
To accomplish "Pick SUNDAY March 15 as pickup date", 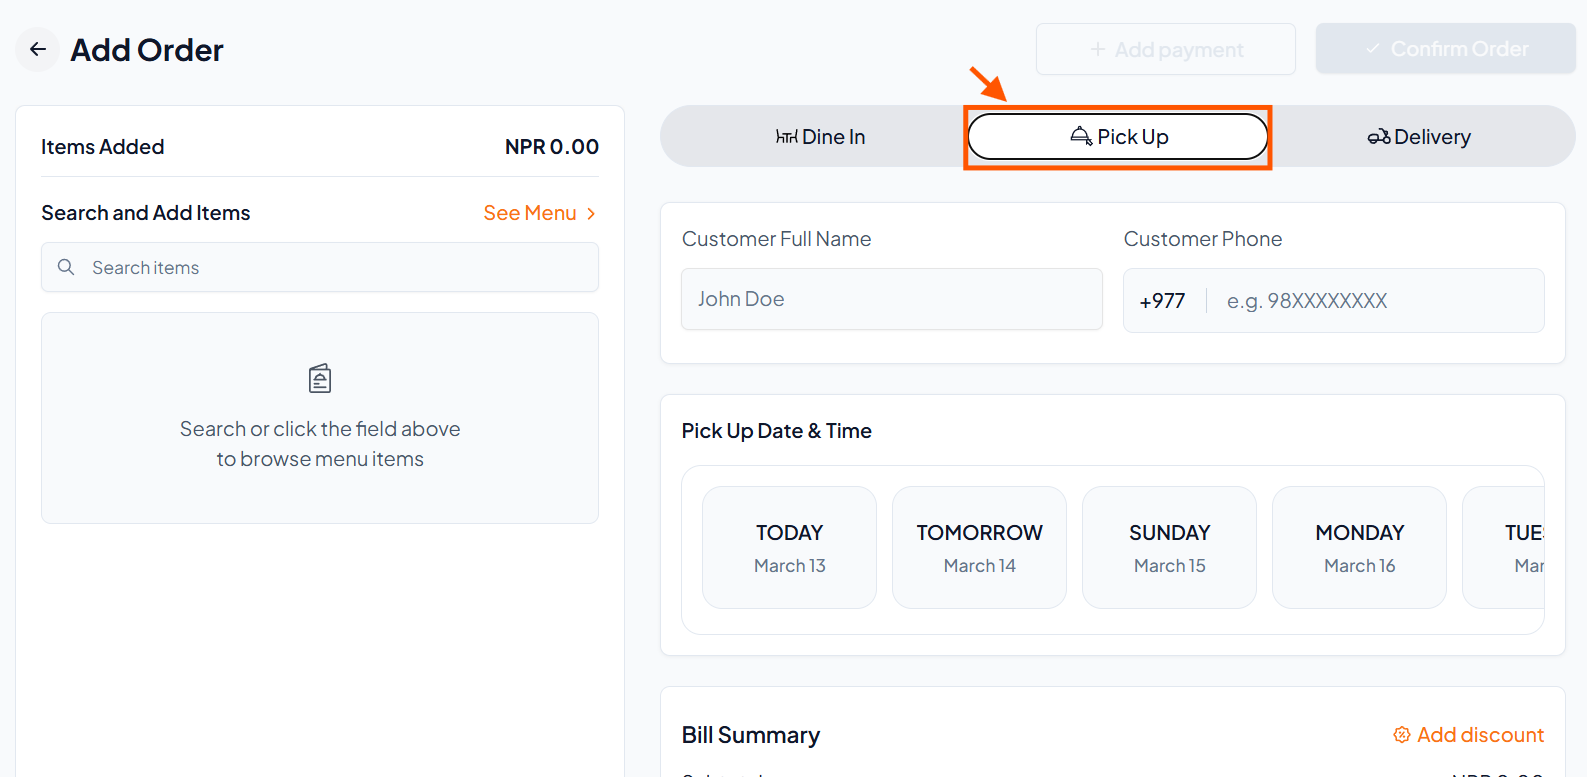I will coord(1169,547).
